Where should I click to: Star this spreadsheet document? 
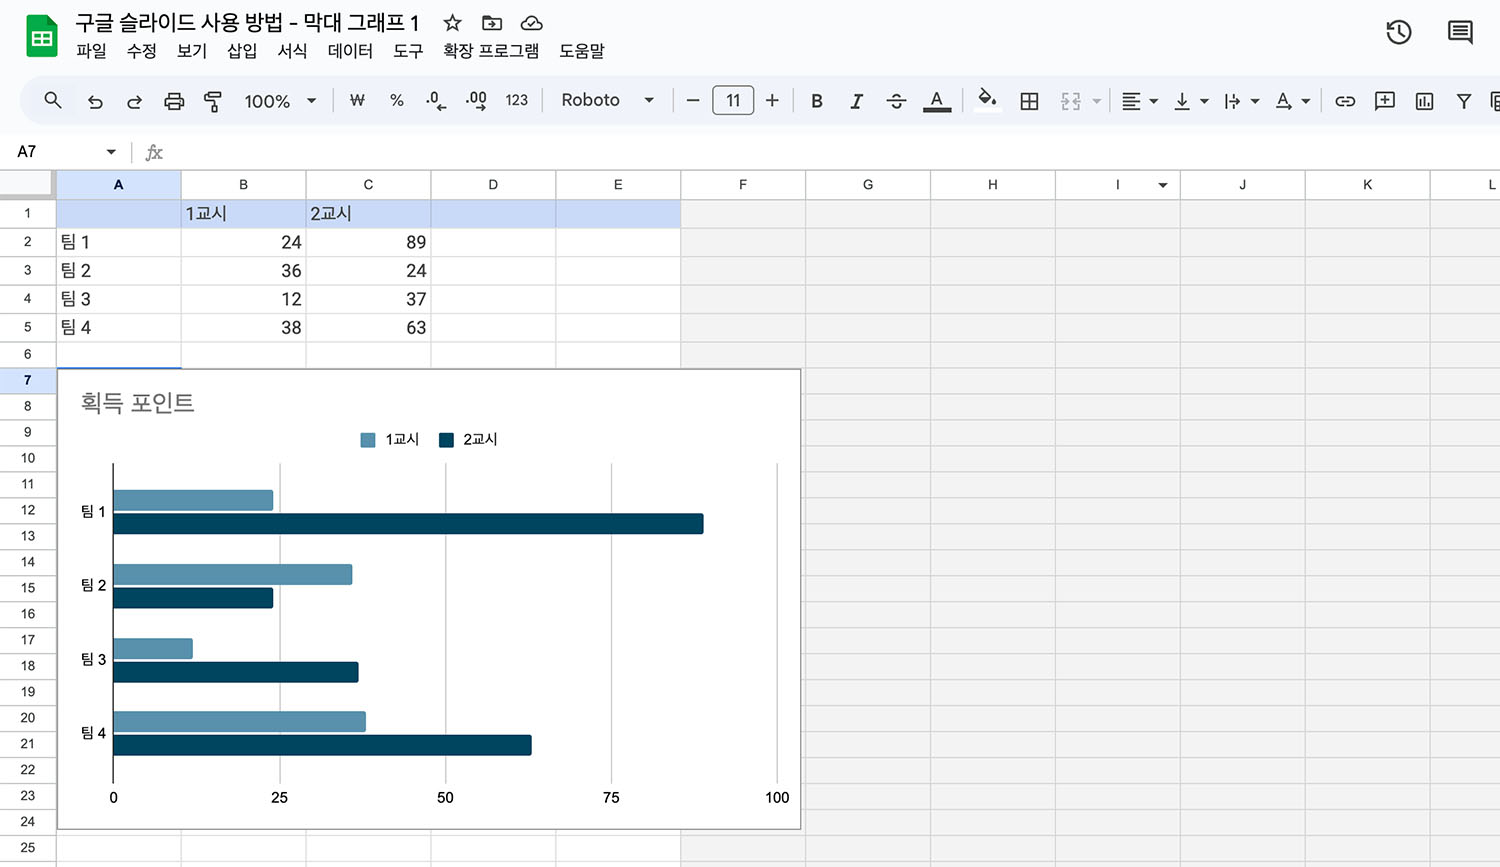click(452, 23)
